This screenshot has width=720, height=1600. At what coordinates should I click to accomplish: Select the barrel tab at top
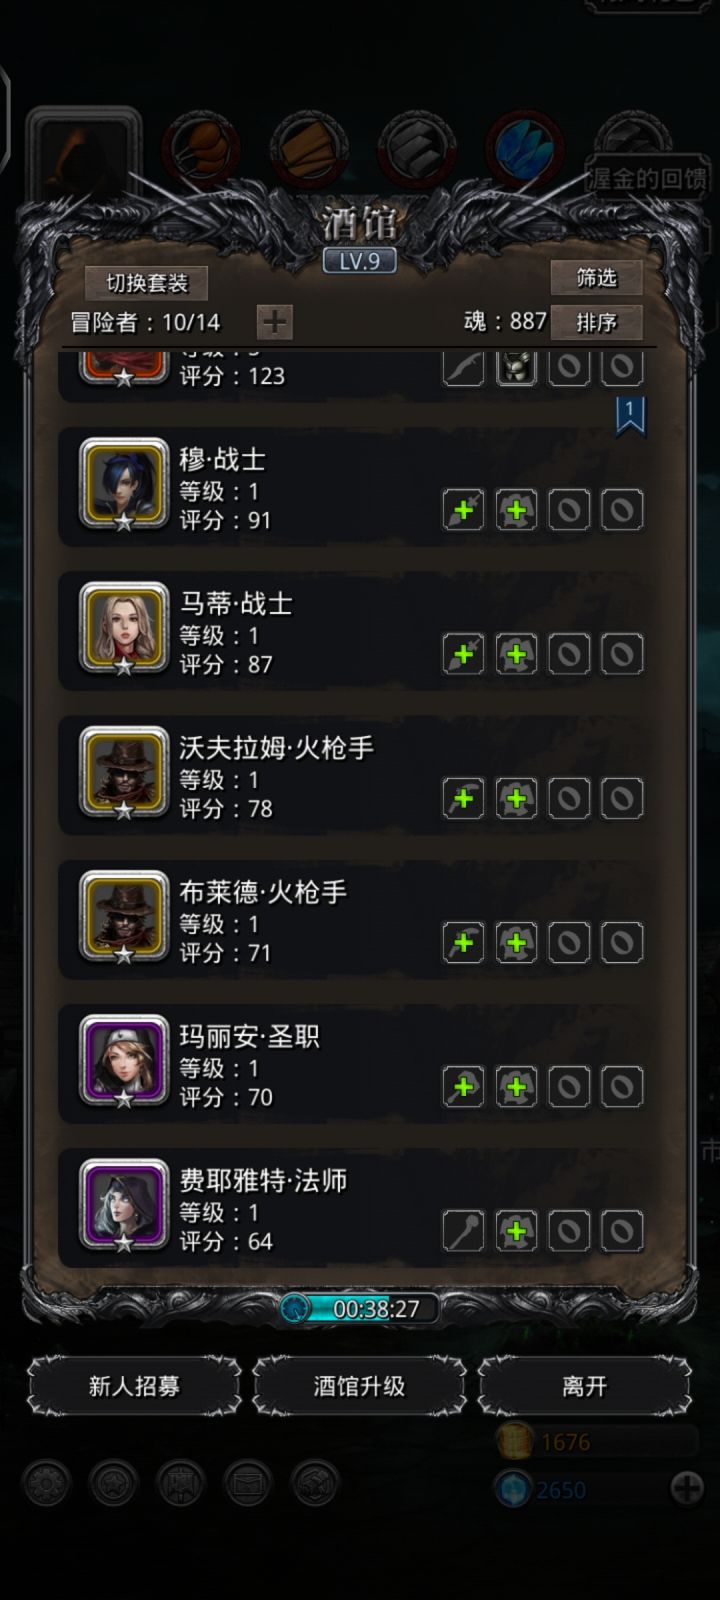click(200, 149)
